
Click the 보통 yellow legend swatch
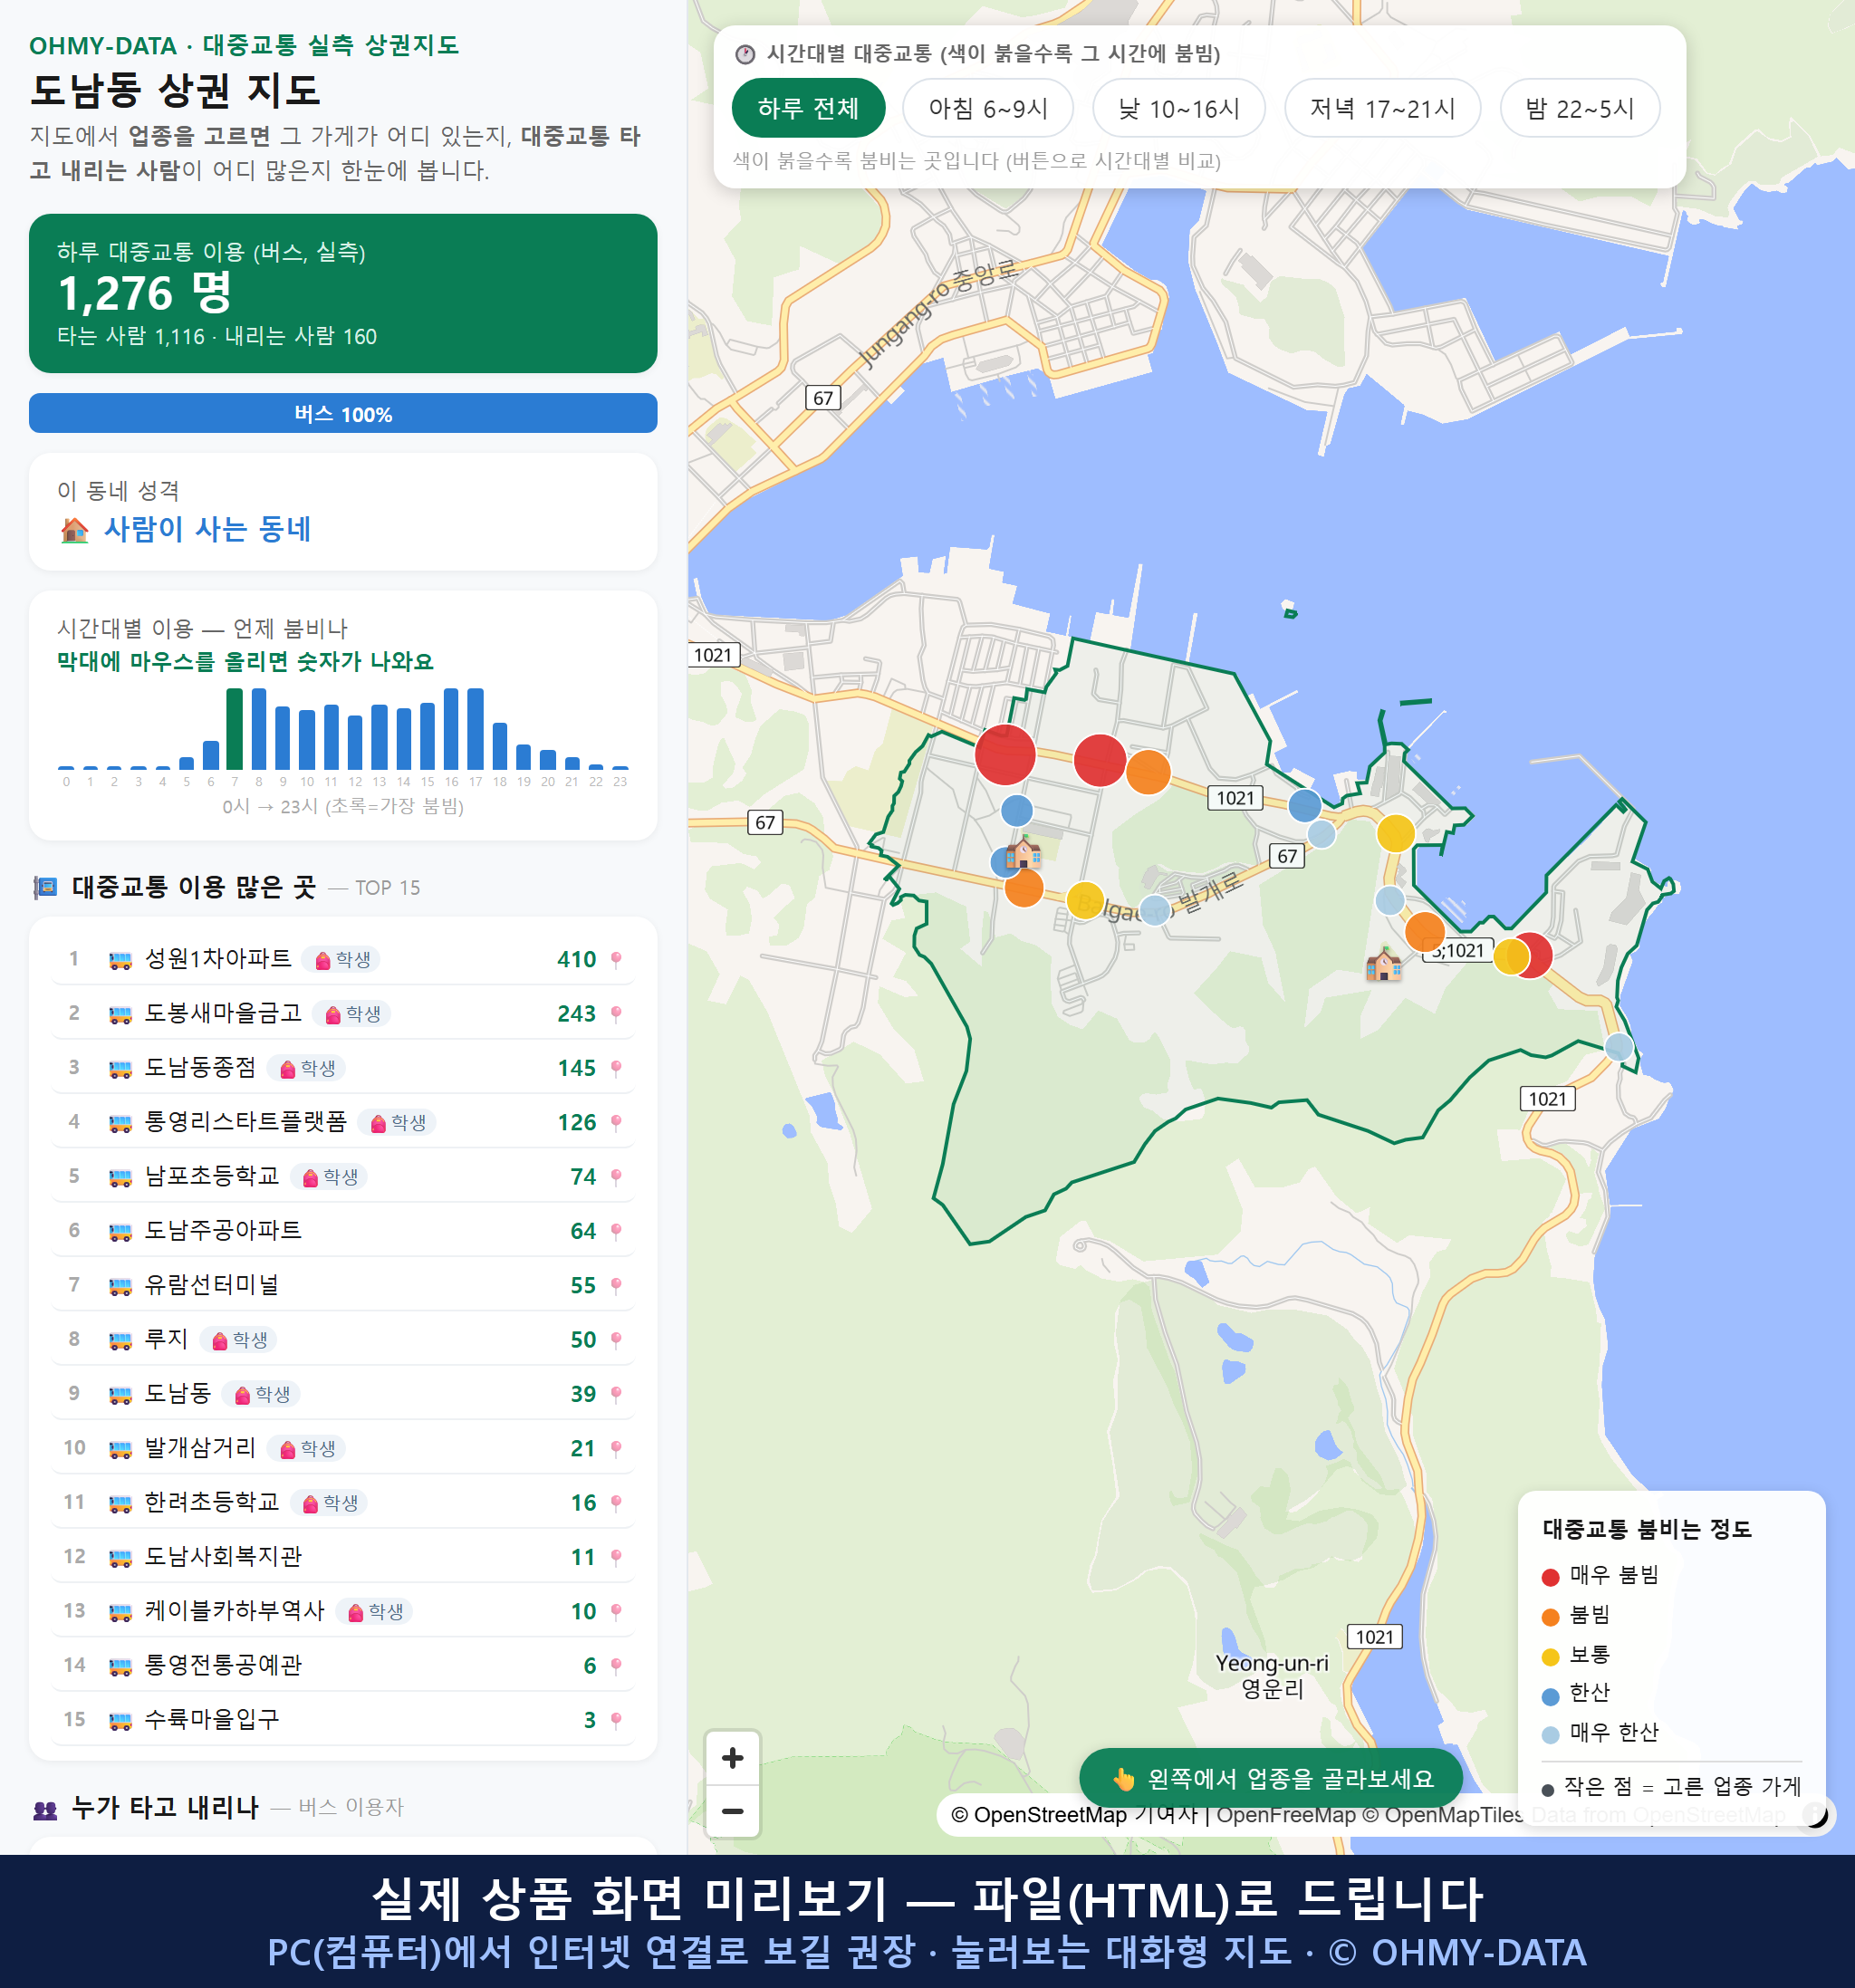pyautogui.click(x=1550, y=1657)
